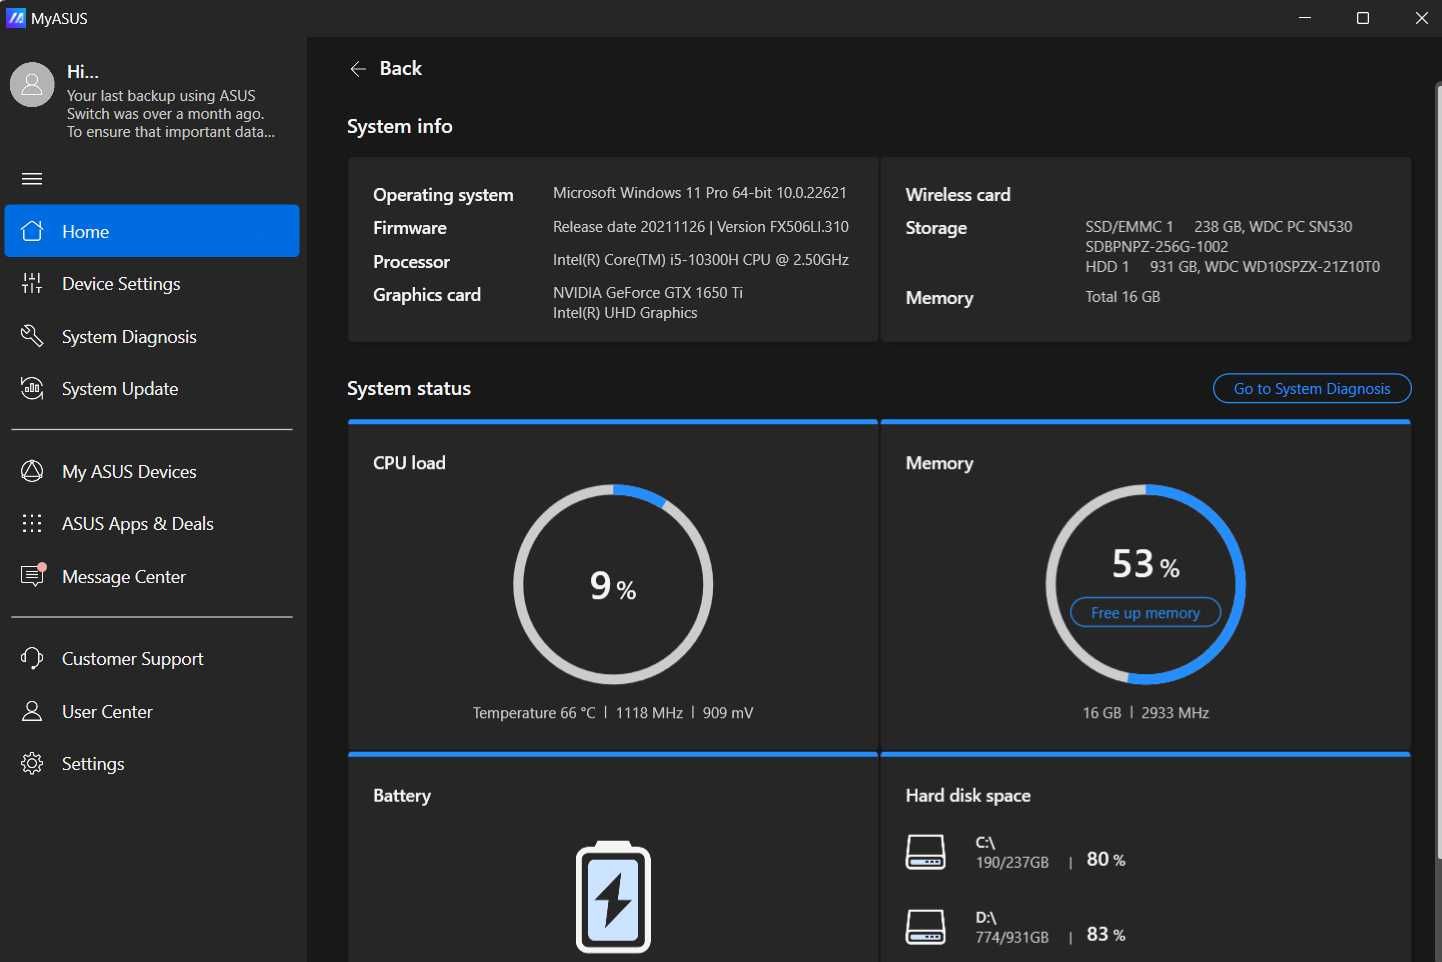Open Customer Support menu item
The height and width of the screenshot is (962, 1442).
(x=152, y=658)
